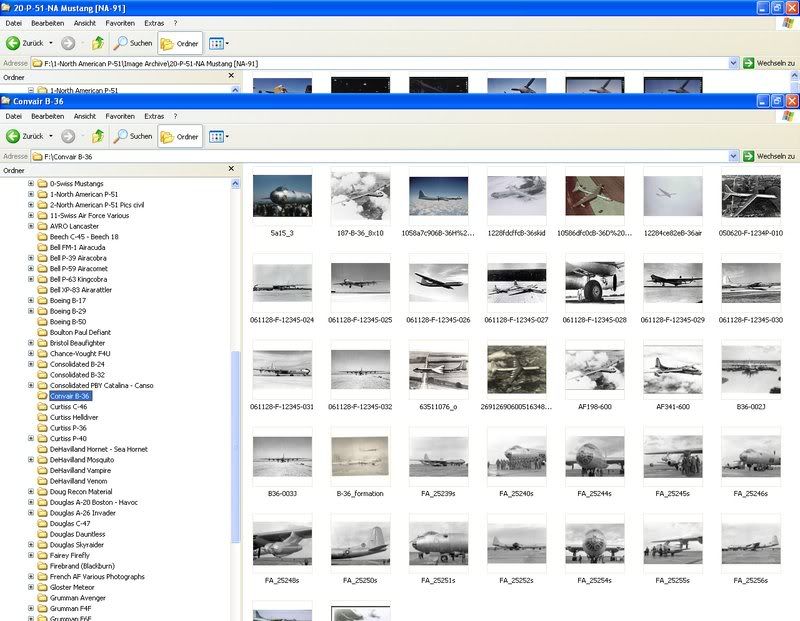The image size is (800, 621).
Task: Select the DeHavilland Vampire folder
Action: pyautogui.click(x=80, y=470)
